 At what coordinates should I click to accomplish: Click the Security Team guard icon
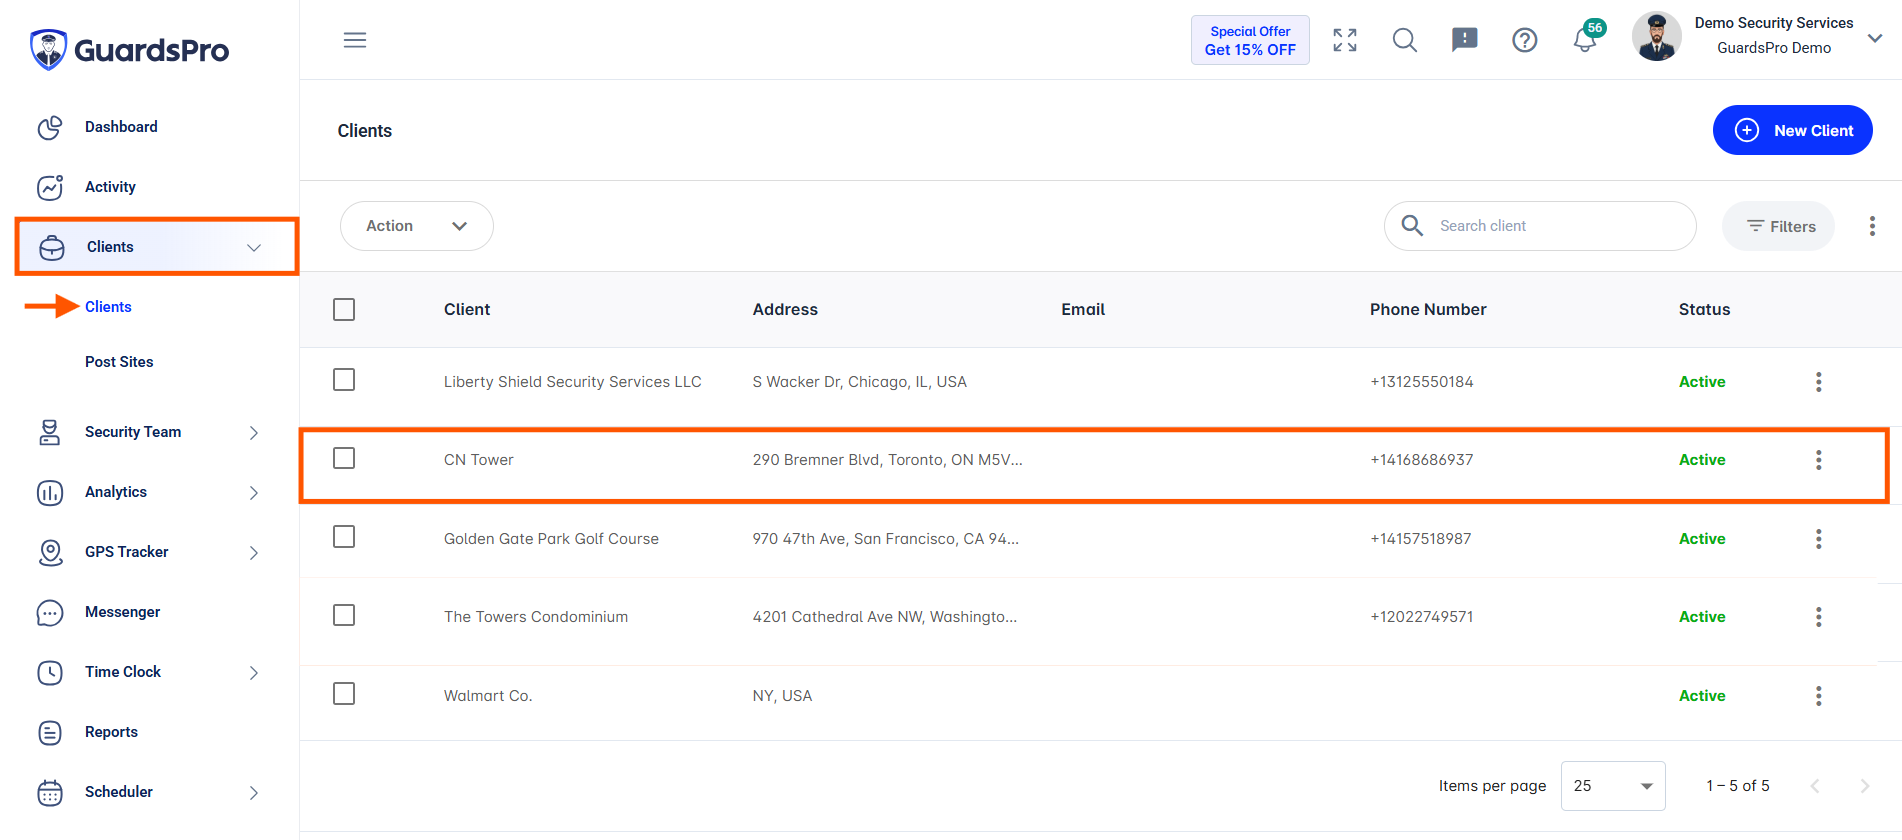point(50,432)
